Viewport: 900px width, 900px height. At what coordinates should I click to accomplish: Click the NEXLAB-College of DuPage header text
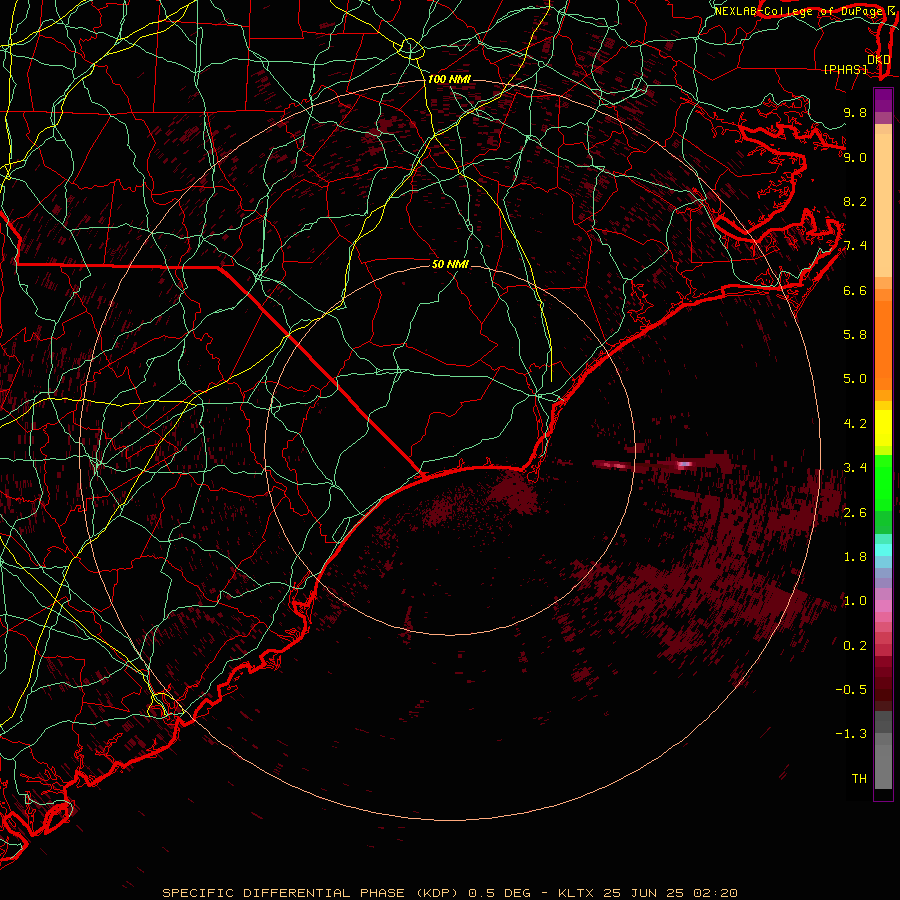pos(801,11)
